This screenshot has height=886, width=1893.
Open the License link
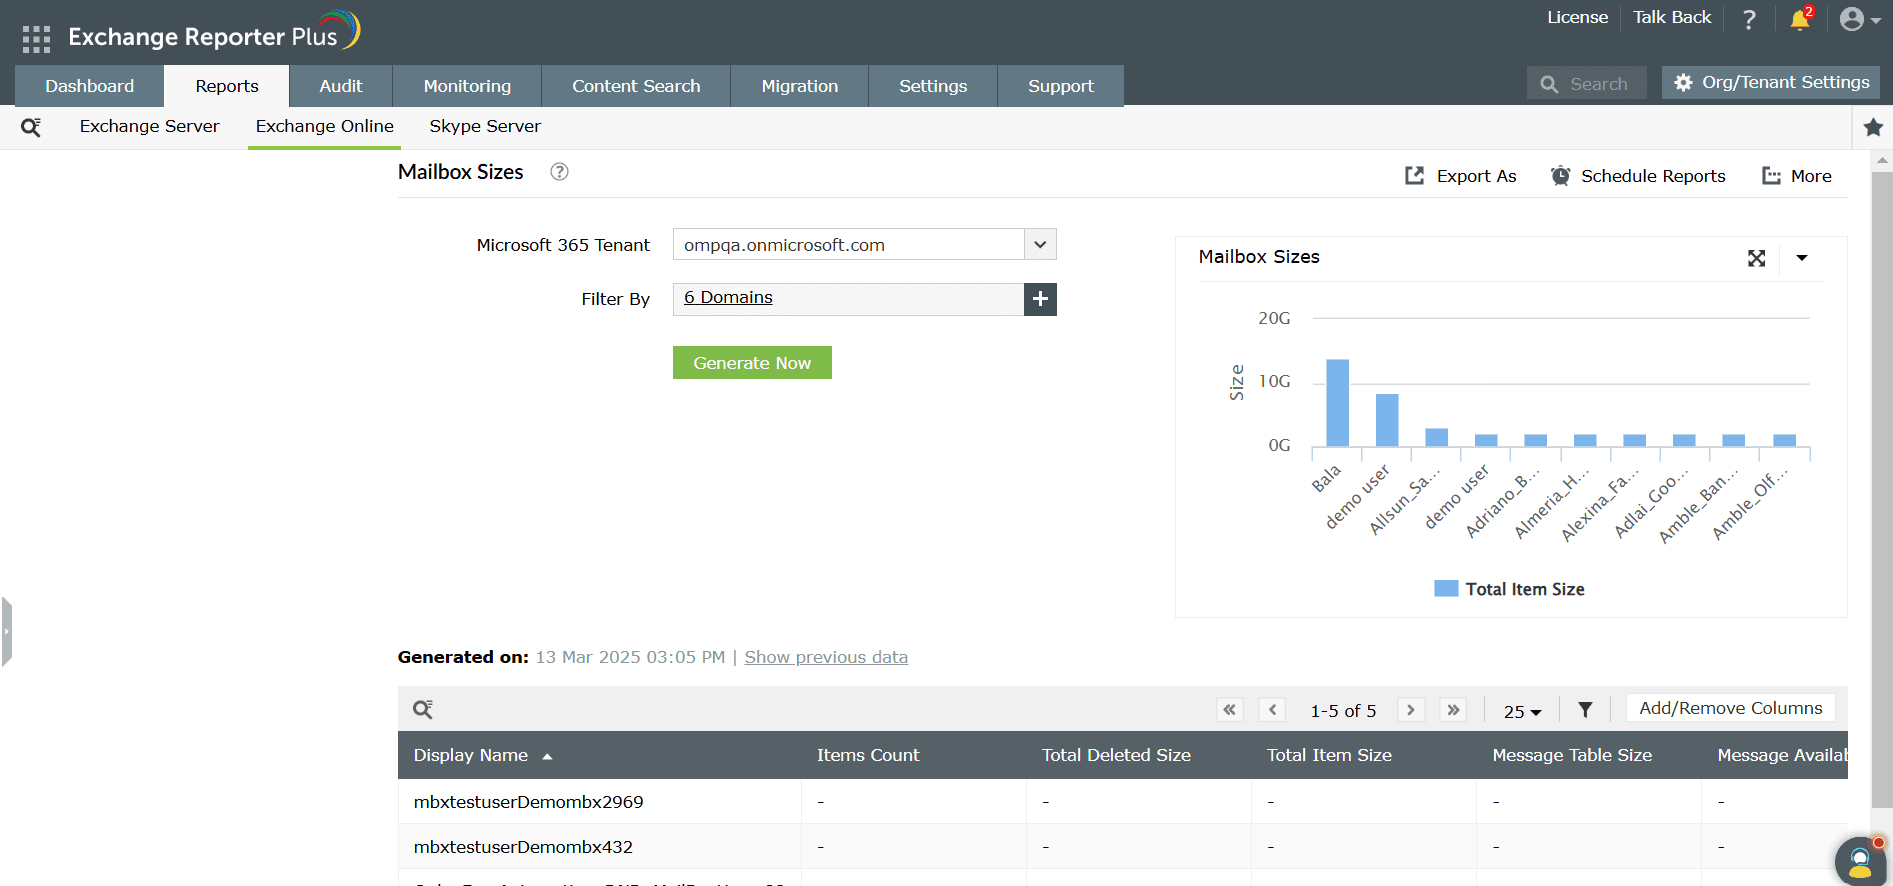point(1577,17)
